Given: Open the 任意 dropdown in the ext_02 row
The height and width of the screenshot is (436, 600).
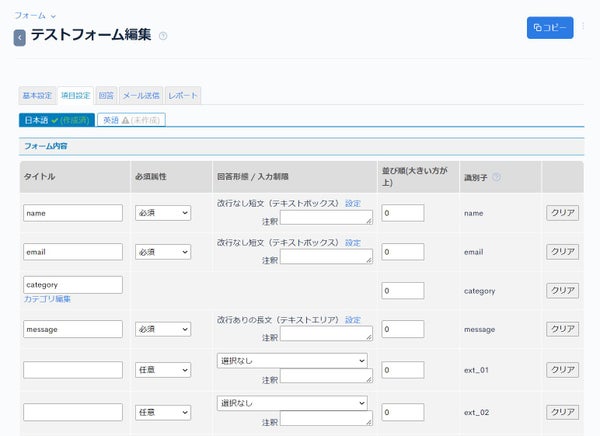Looking at the screenshot, I should point(163,412).
